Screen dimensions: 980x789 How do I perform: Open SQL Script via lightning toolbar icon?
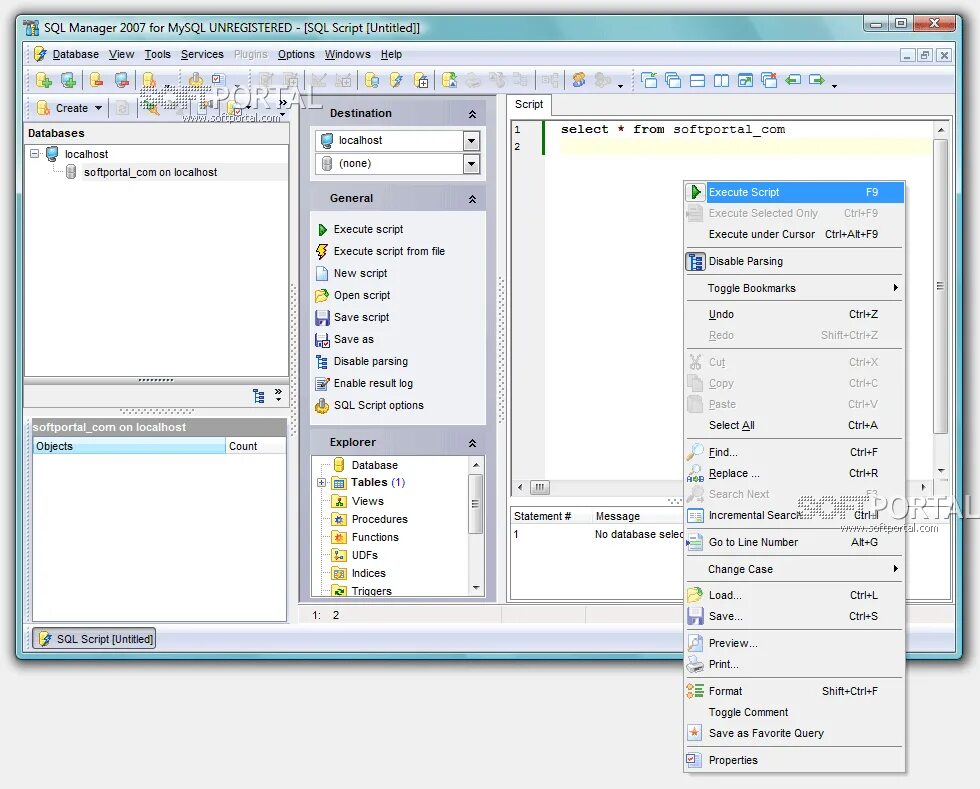[396, 80]
